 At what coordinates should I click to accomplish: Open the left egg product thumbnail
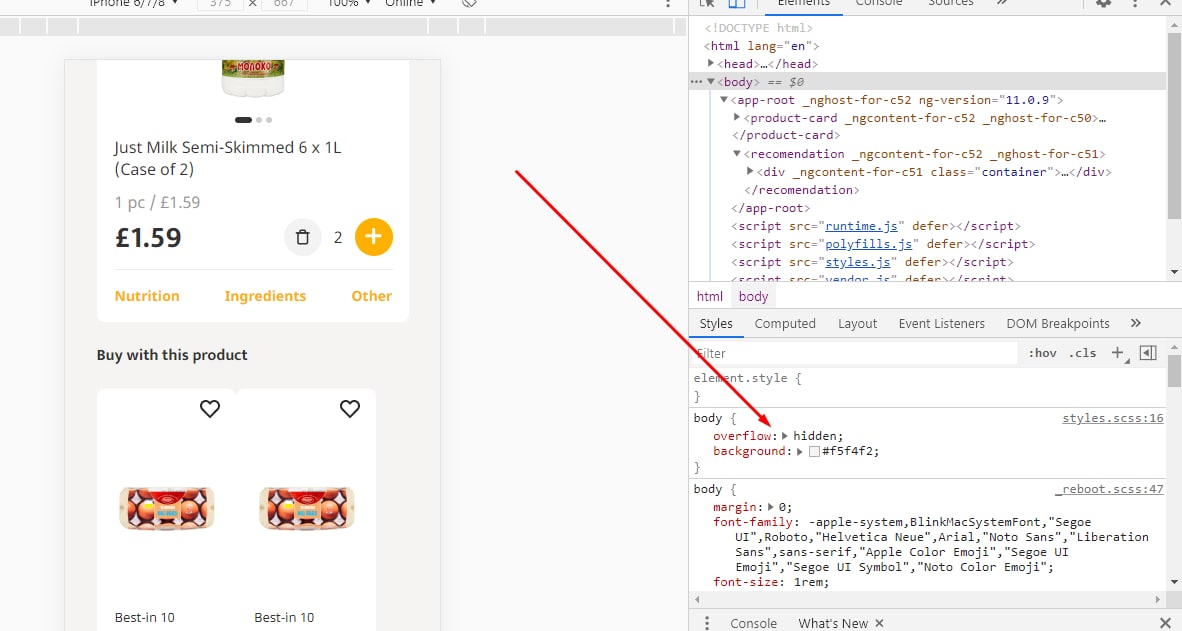pos(167,508)
